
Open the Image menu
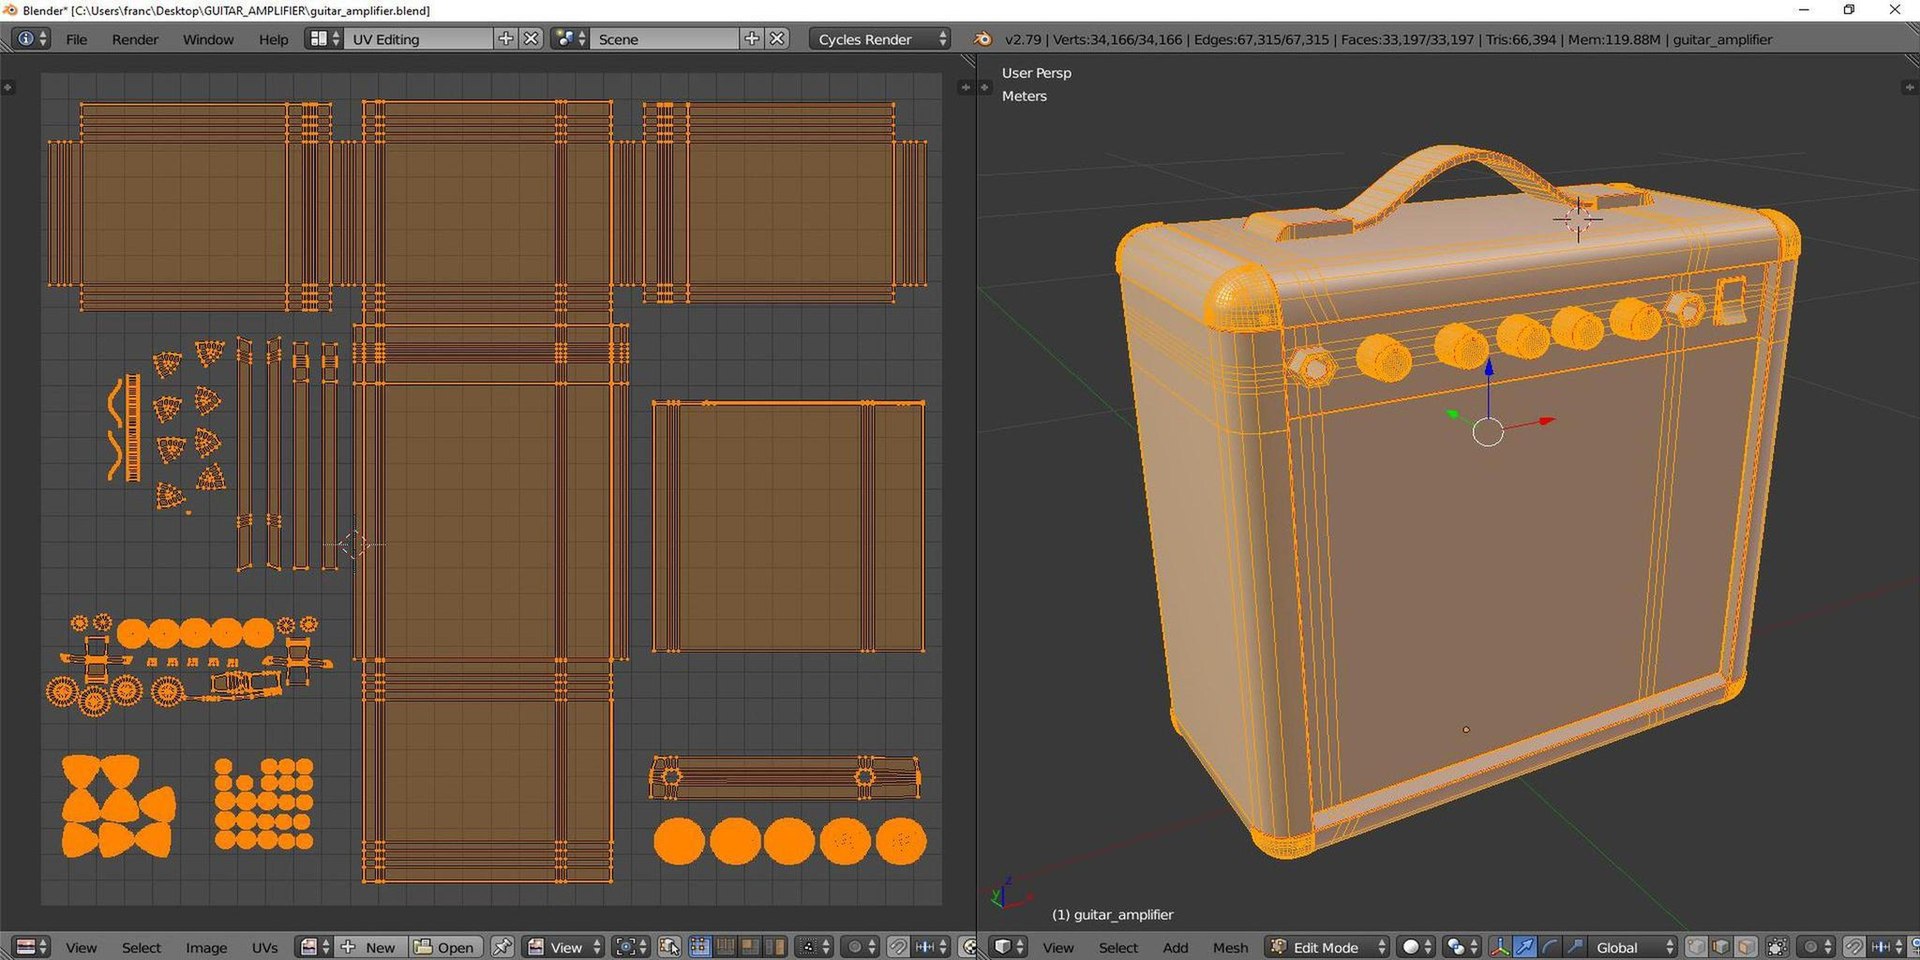206,947
